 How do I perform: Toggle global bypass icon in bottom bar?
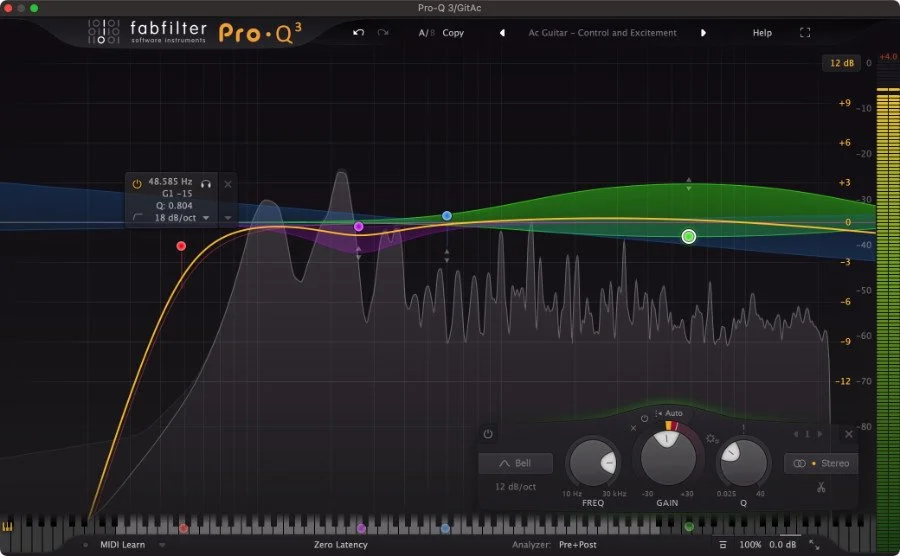[723, 545]
